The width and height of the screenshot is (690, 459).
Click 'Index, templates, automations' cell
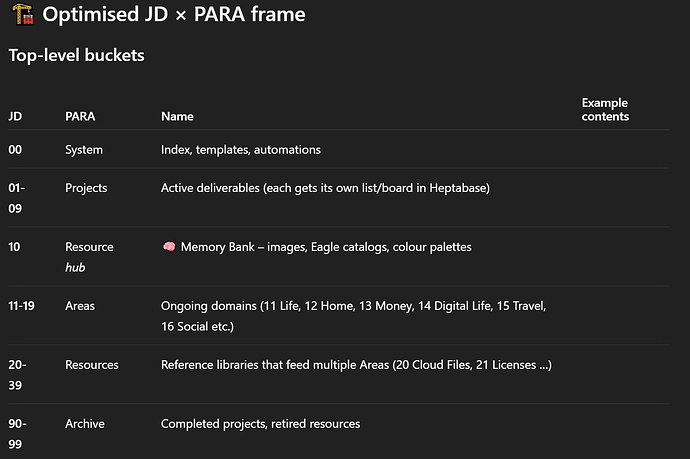(241, 150)
